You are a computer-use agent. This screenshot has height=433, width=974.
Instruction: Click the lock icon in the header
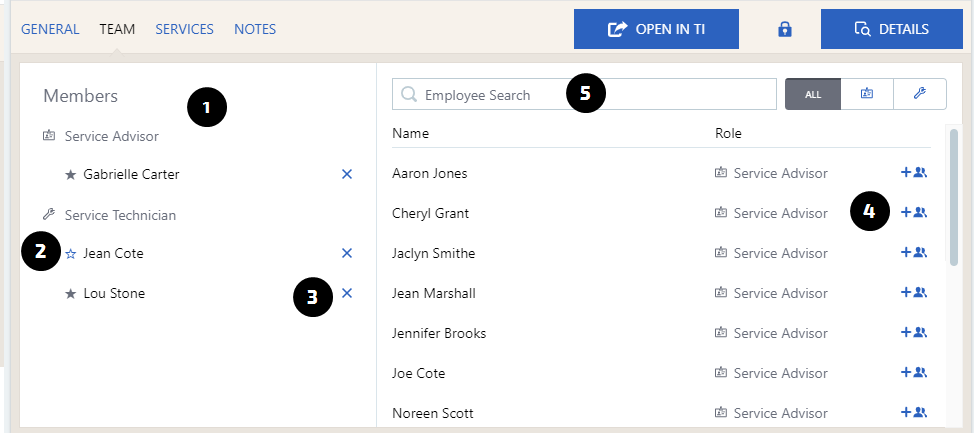785,29
